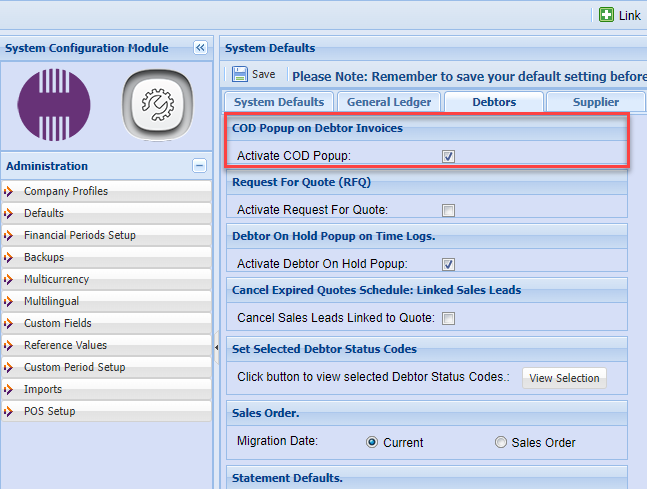The image size is (647, 489).
Task: Click the purple striped circle logo
Action: [x=54, y=105]
